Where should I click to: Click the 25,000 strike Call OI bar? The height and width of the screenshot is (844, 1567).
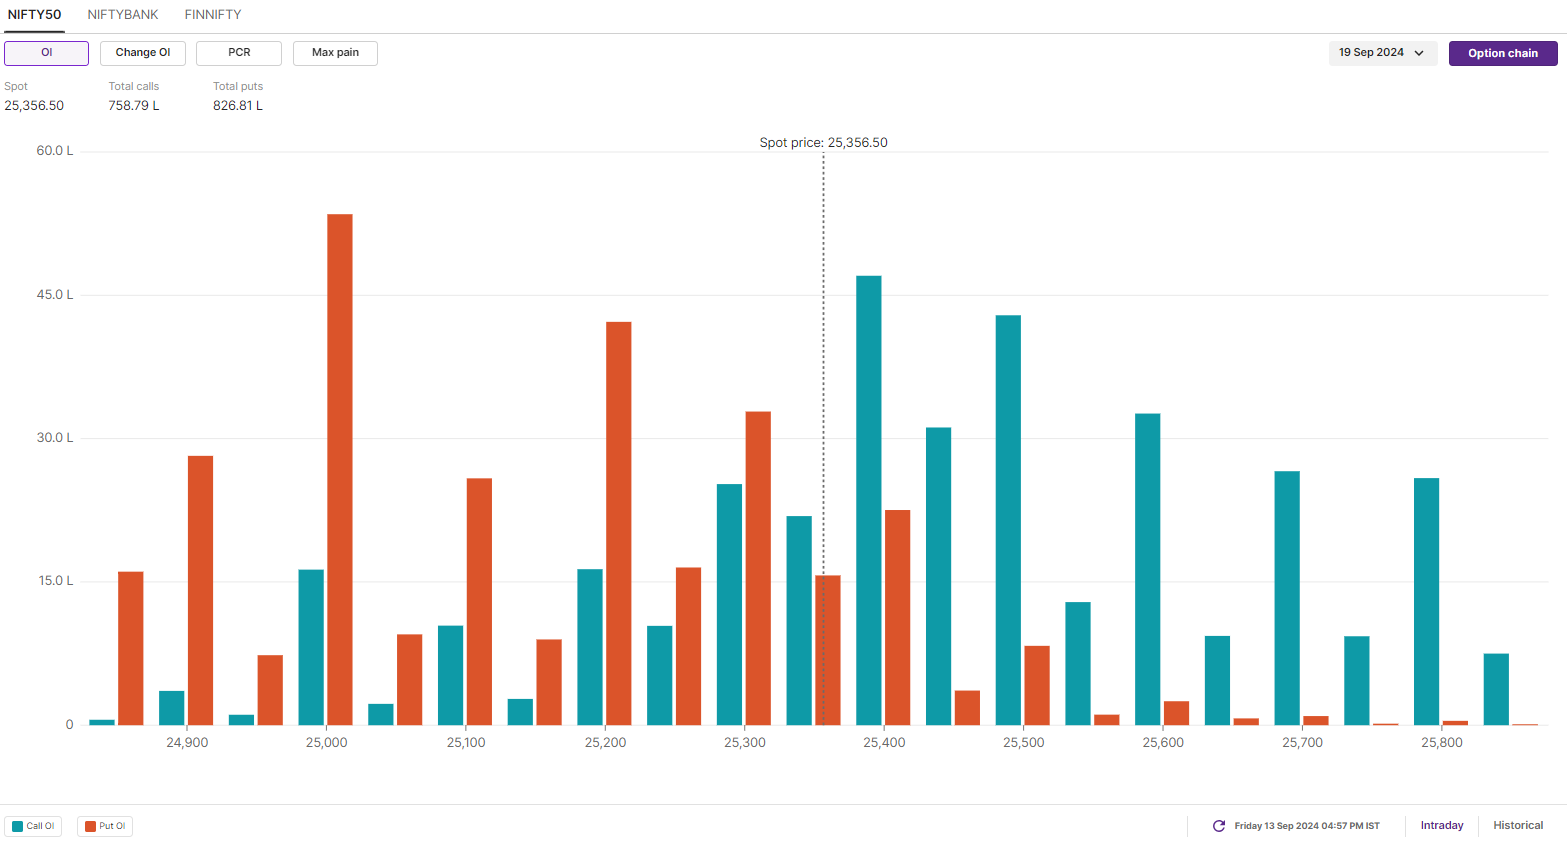pyautogui.click(x=311, y=647)
